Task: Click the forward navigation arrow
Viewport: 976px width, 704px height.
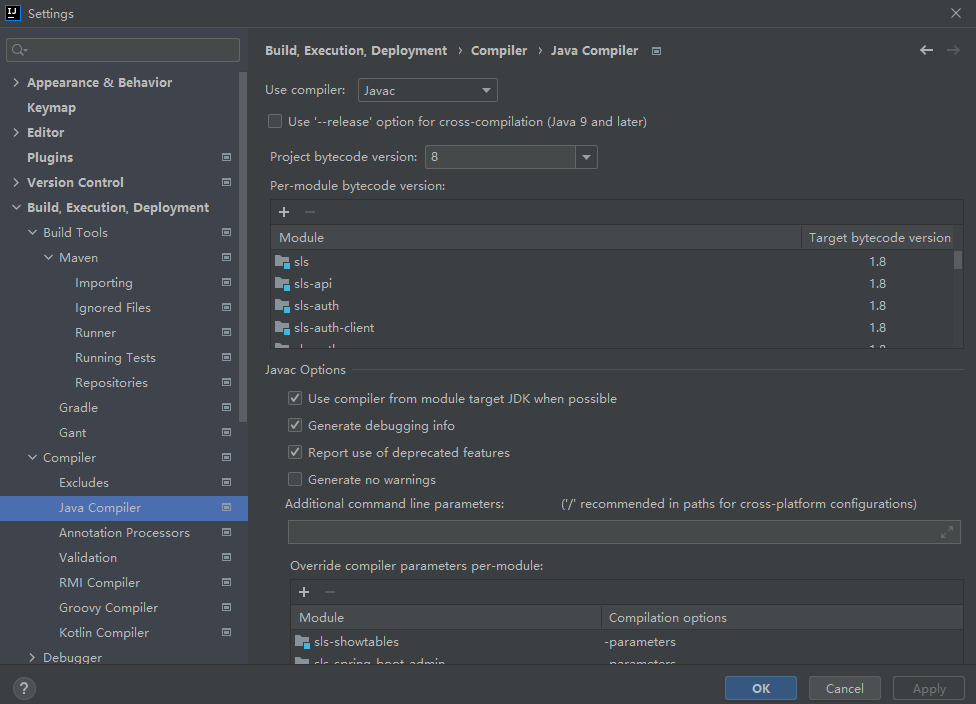Action: click(953, 50)
